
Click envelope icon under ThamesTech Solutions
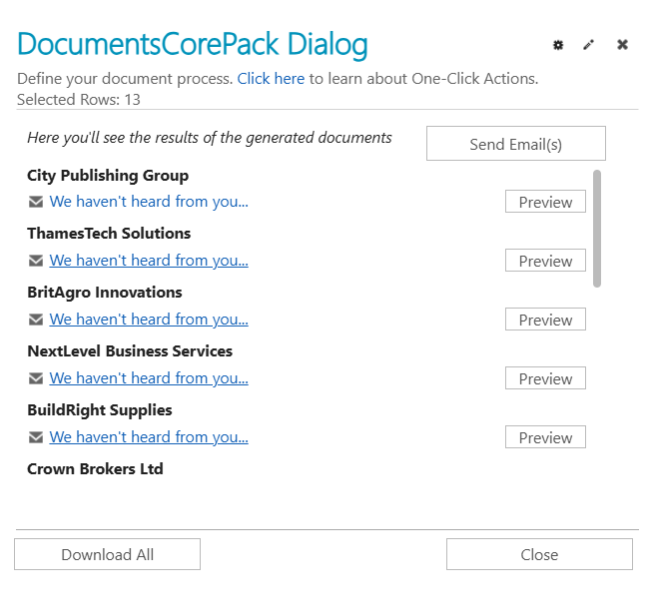pyautogui.click(x=36, y=261)
